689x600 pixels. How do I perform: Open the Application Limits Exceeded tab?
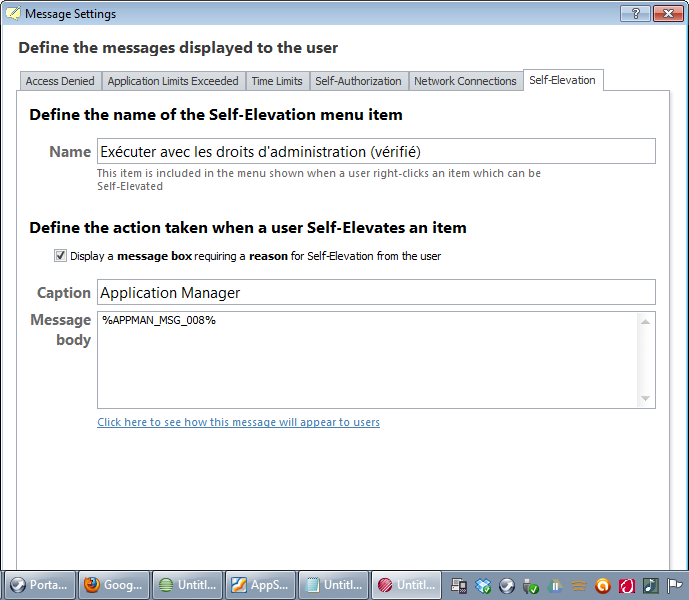(x=173, y=81)
